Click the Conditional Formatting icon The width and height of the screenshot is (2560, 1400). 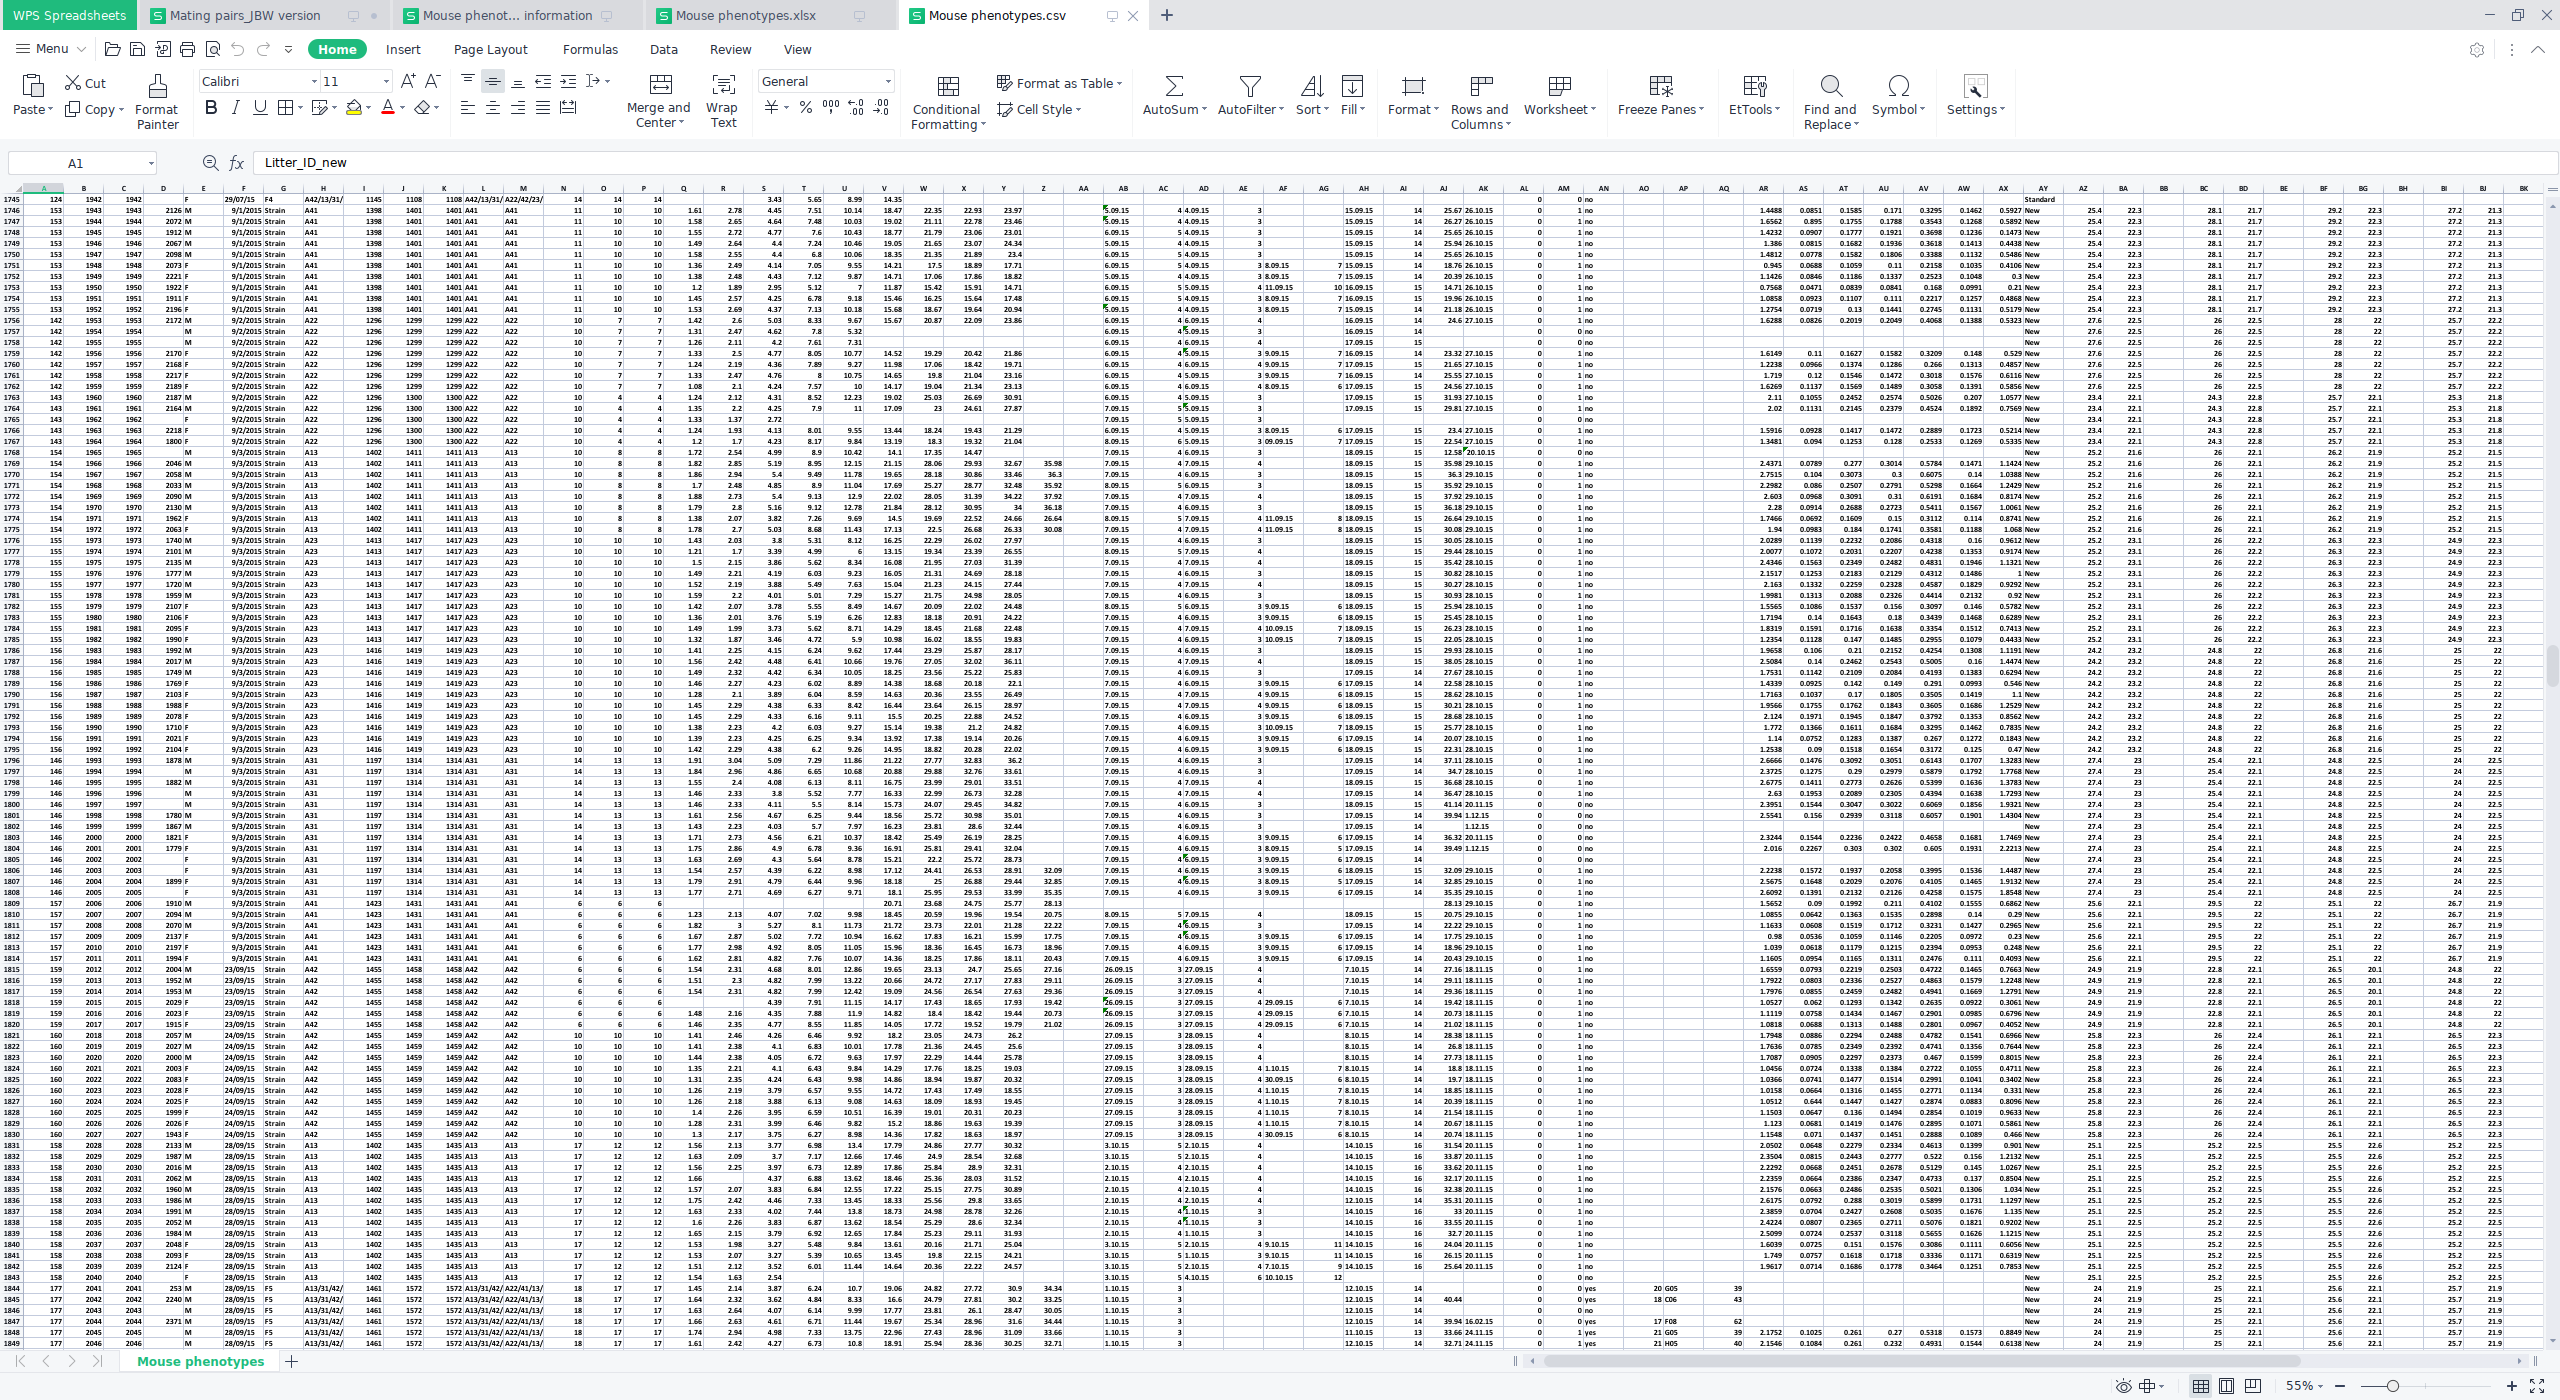click(947, 87)
